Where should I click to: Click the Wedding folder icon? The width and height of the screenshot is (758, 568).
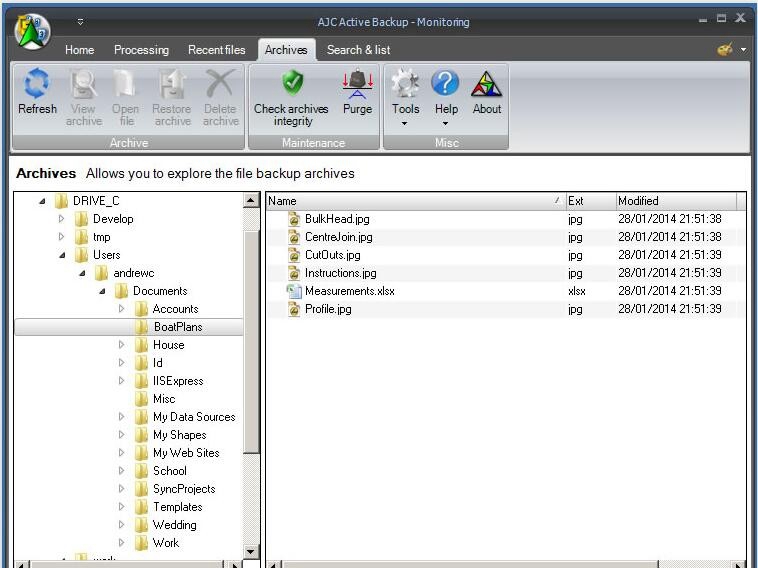pyautogui.click(x=142, y=525)
